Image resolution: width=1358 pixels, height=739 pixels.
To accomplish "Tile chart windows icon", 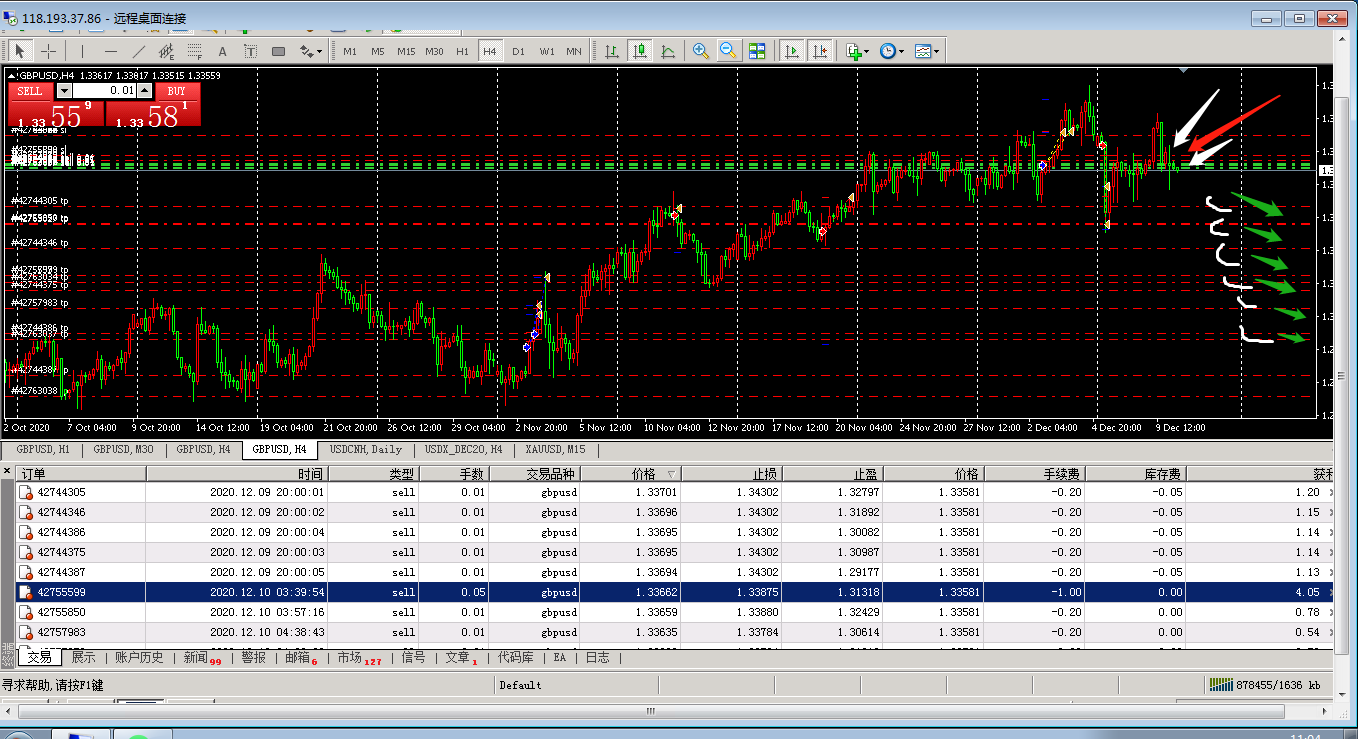I will tap(757, 51).
